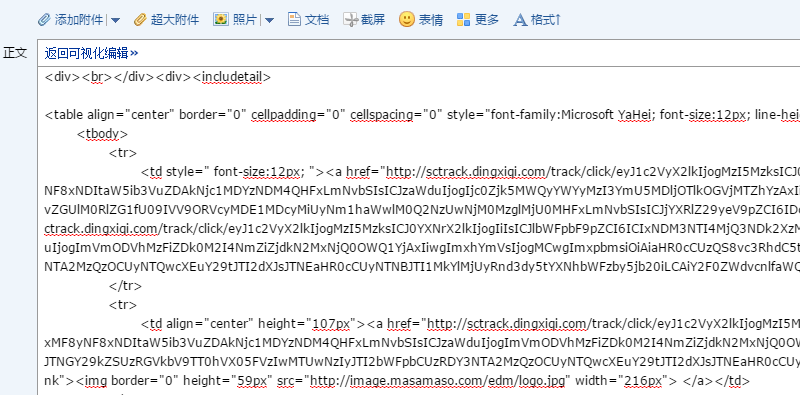Click the <tbody> tag line
This screenshot has width=800, height=395.
pos(102,134)
